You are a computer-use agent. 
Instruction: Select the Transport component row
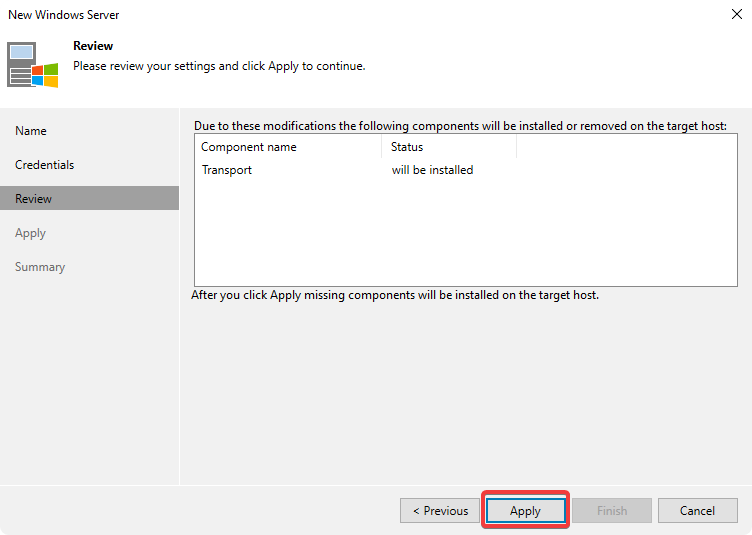tap(227, 170)
